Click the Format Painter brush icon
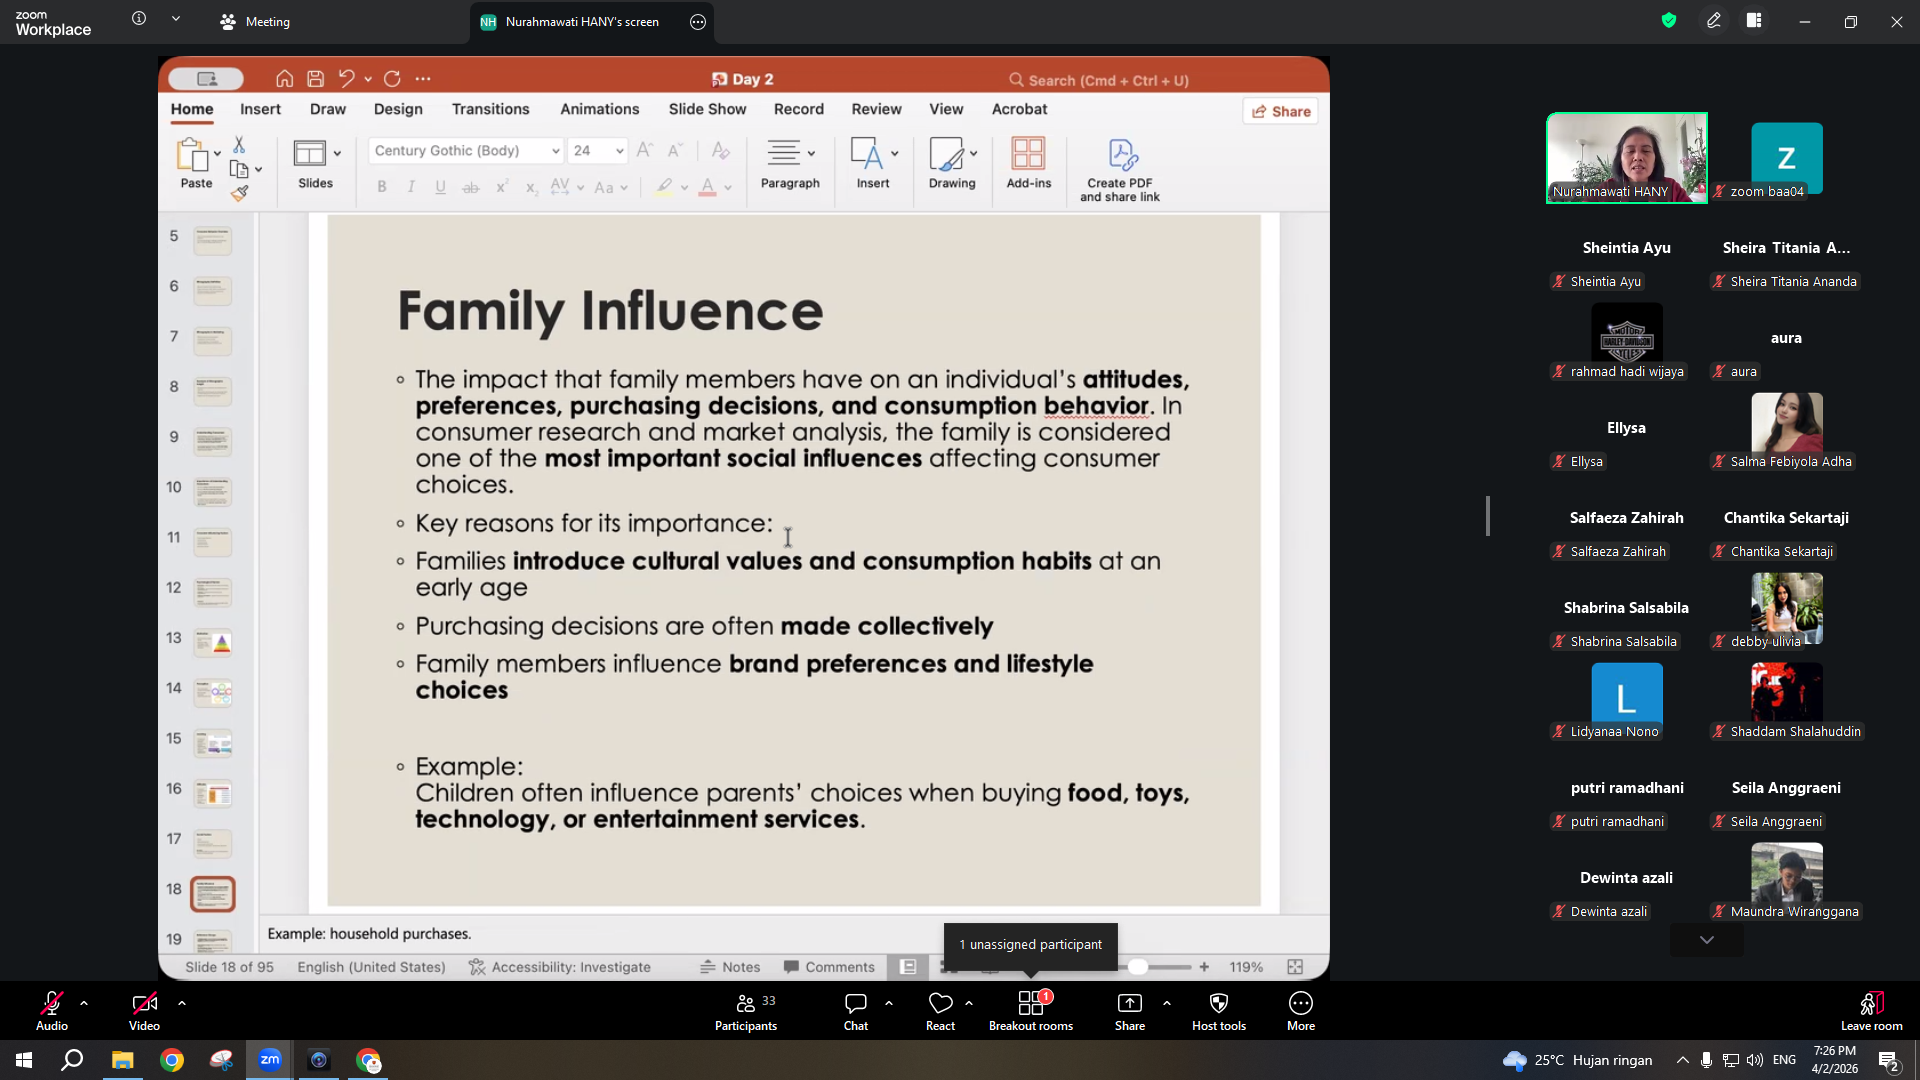The image size is (1920, 1080). pyautogui.click(x=239, y=193)
